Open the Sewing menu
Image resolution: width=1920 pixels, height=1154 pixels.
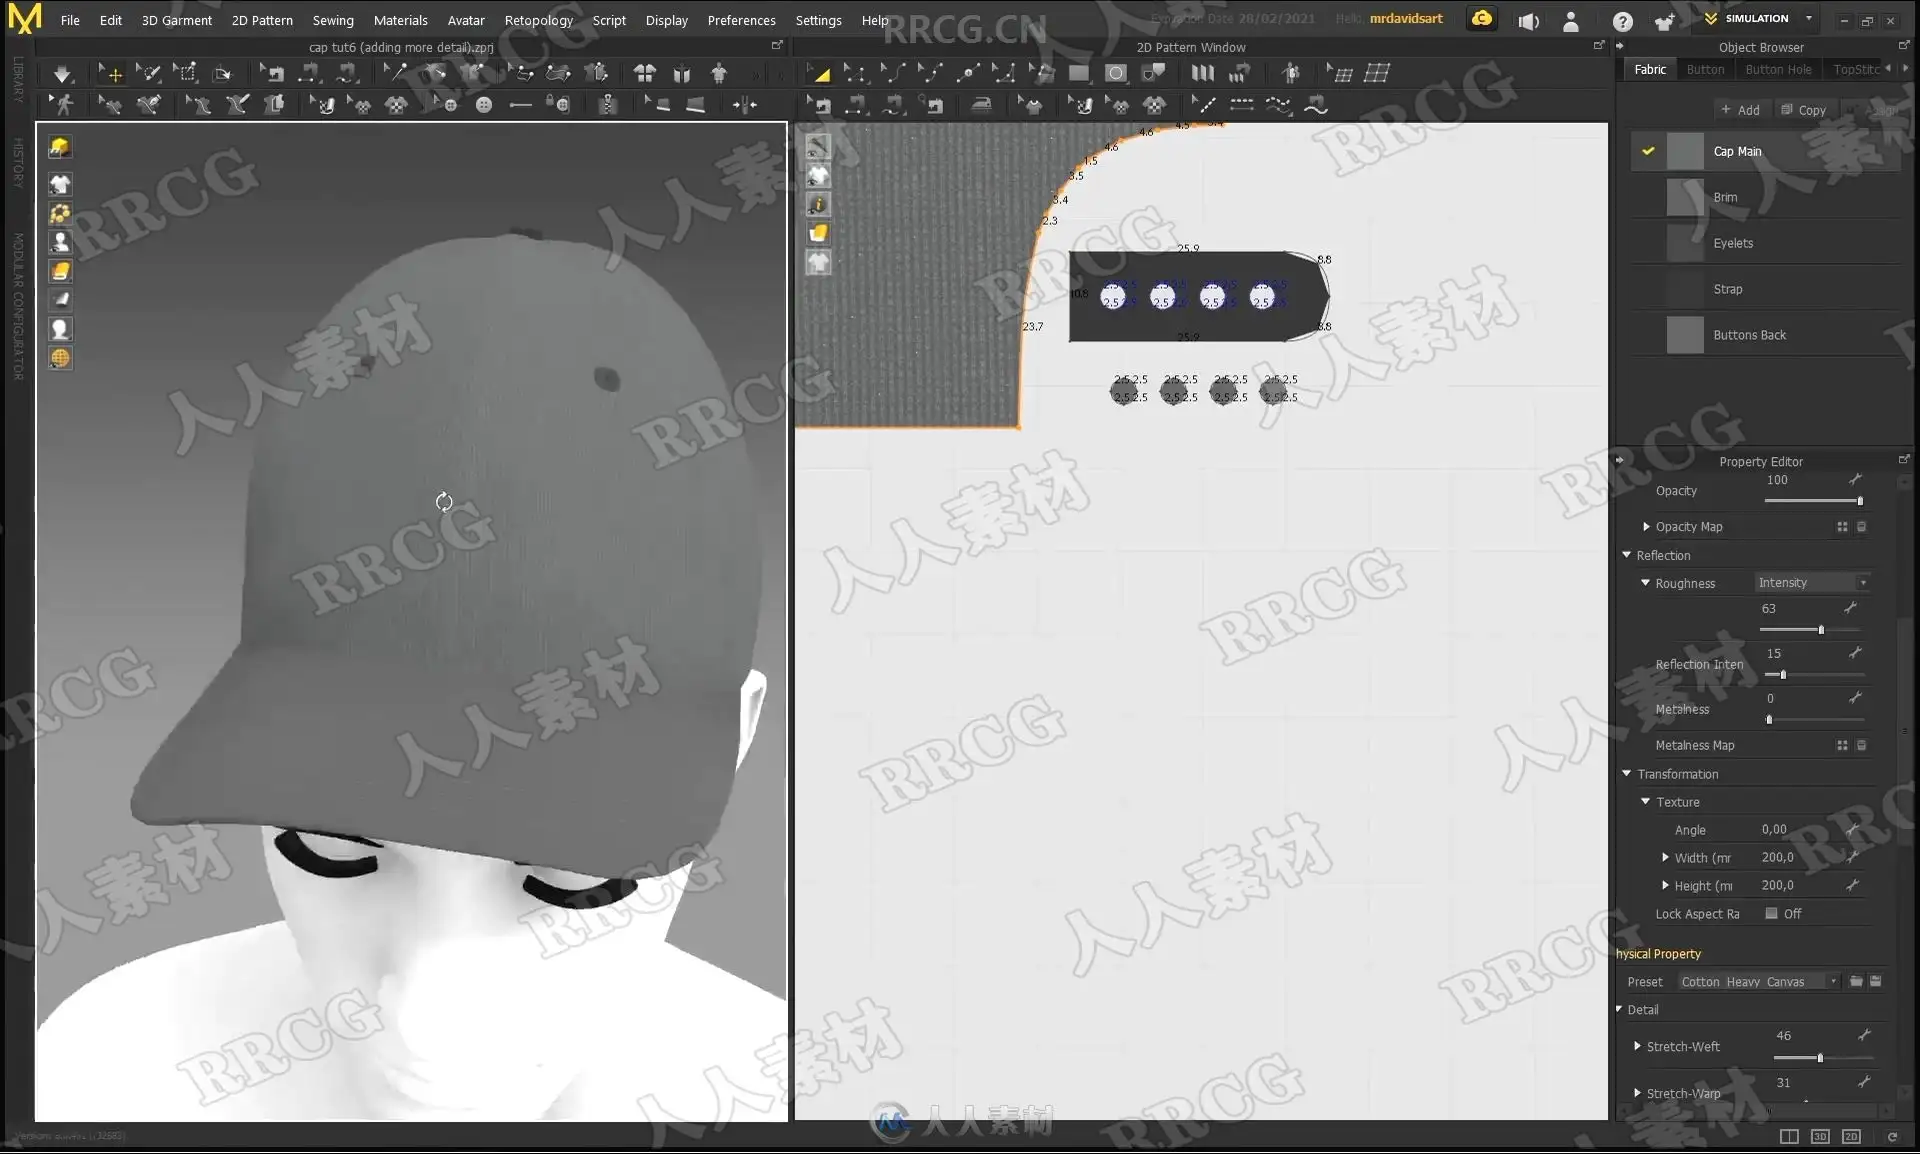point(333,20)
